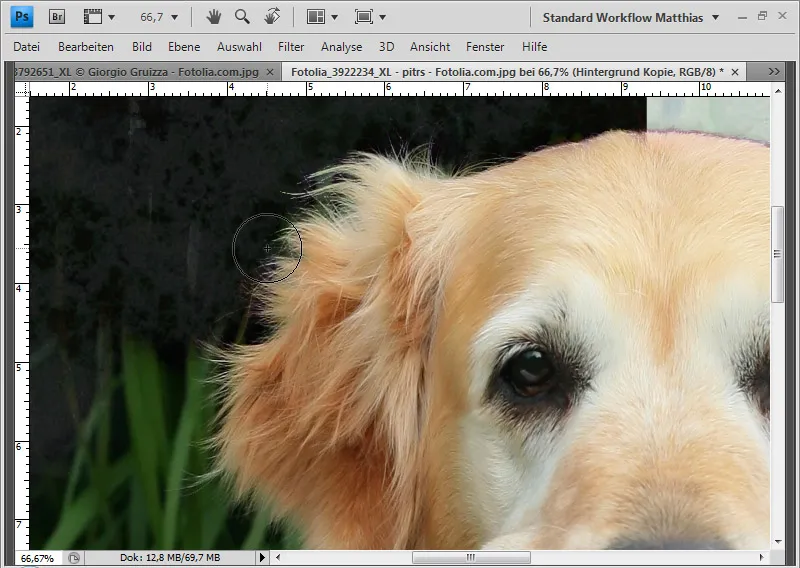Open the Ansicht menu
Screen dimensions: 800x568
pyautogui.click(x=430, y=47)
